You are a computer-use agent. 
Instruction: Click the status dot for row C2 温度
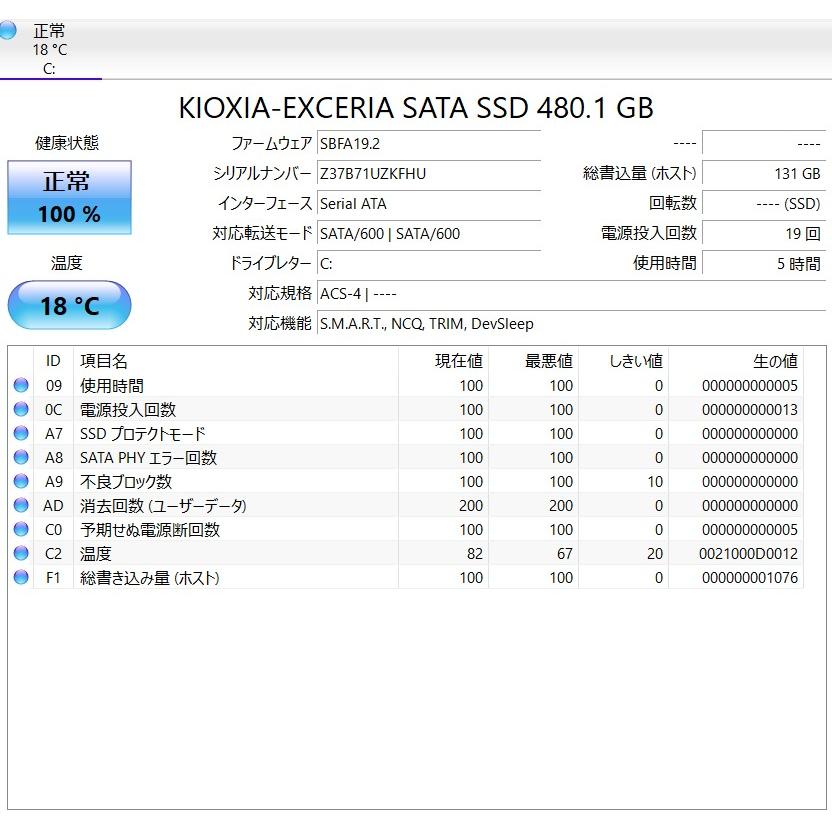(x=21, y=553)
